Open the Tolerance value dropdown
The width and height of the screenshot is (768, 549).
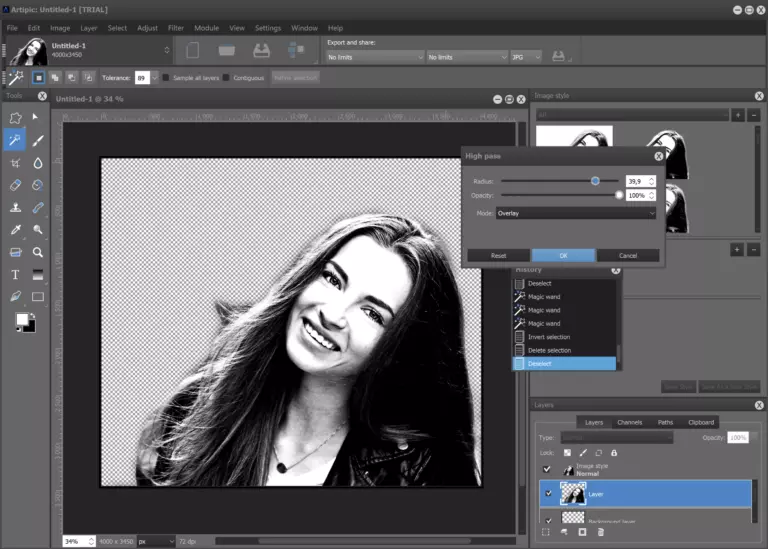(153, 77)
